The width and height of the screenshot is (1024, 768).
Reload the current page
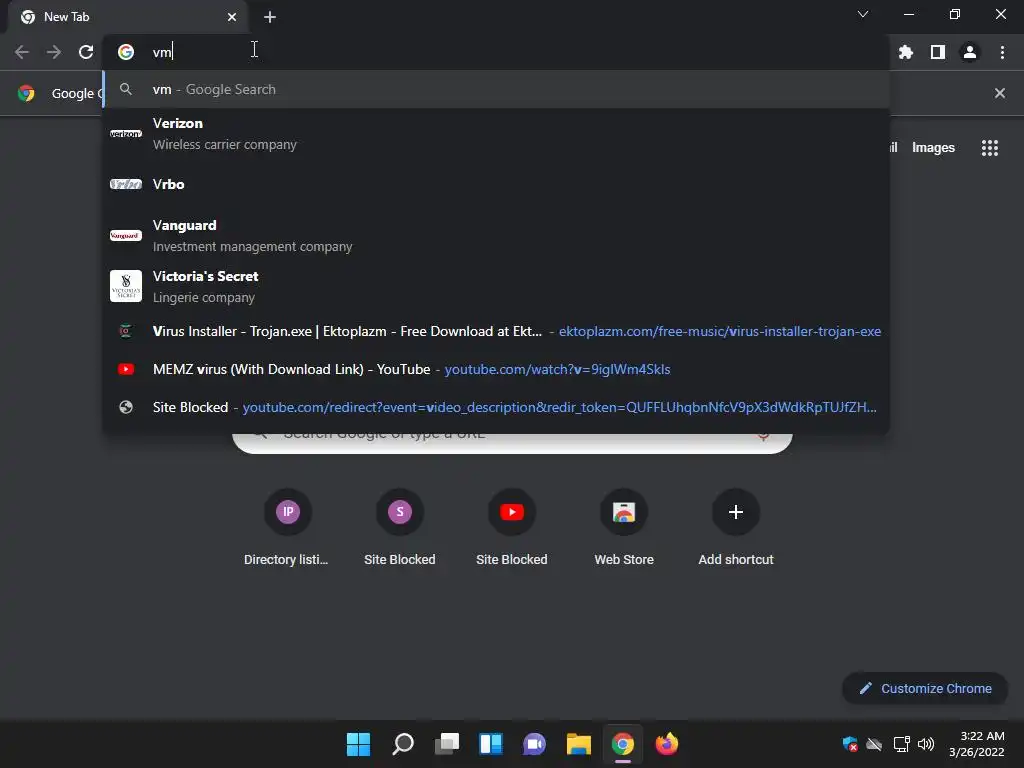86,52
